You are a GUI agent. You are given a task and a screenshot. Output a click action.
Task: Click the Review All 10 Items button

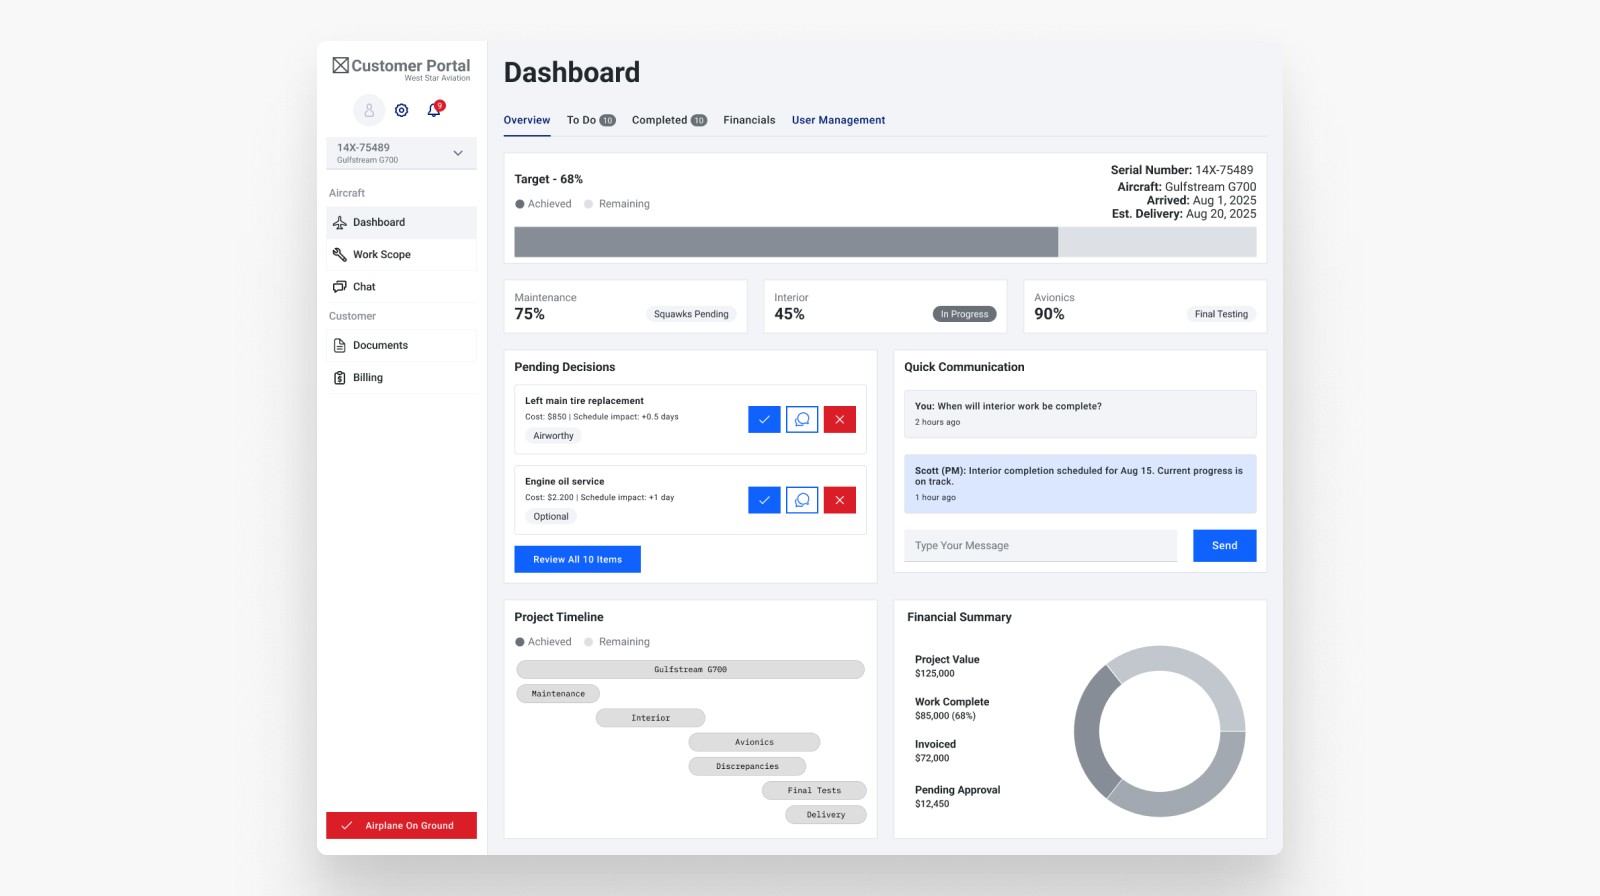tap(577, 560)
